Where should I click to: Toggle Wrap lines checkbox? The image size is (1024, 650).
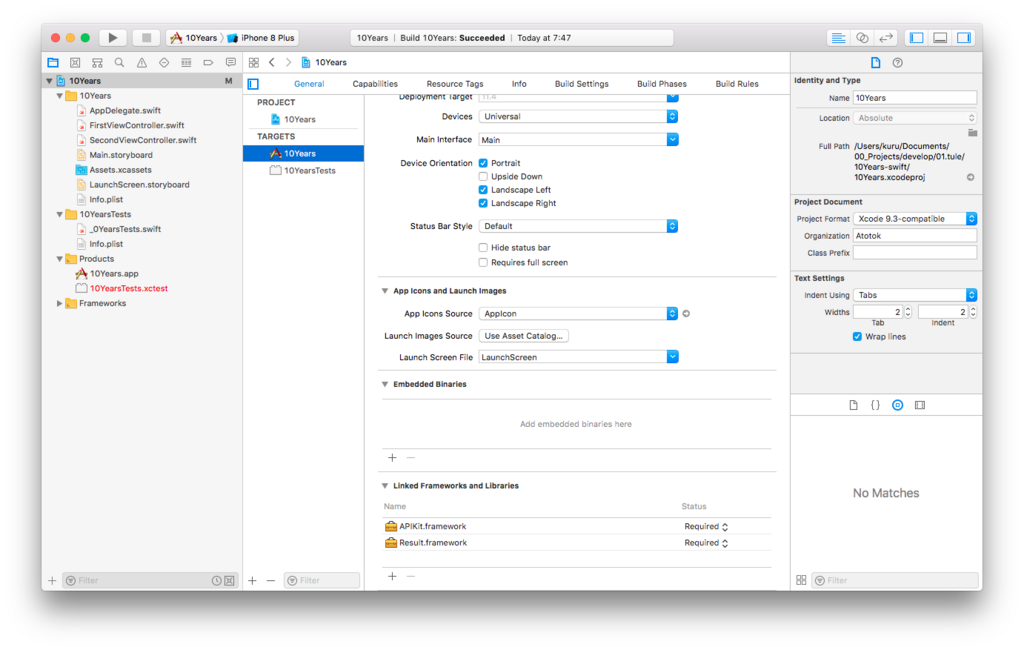point(857,336)
